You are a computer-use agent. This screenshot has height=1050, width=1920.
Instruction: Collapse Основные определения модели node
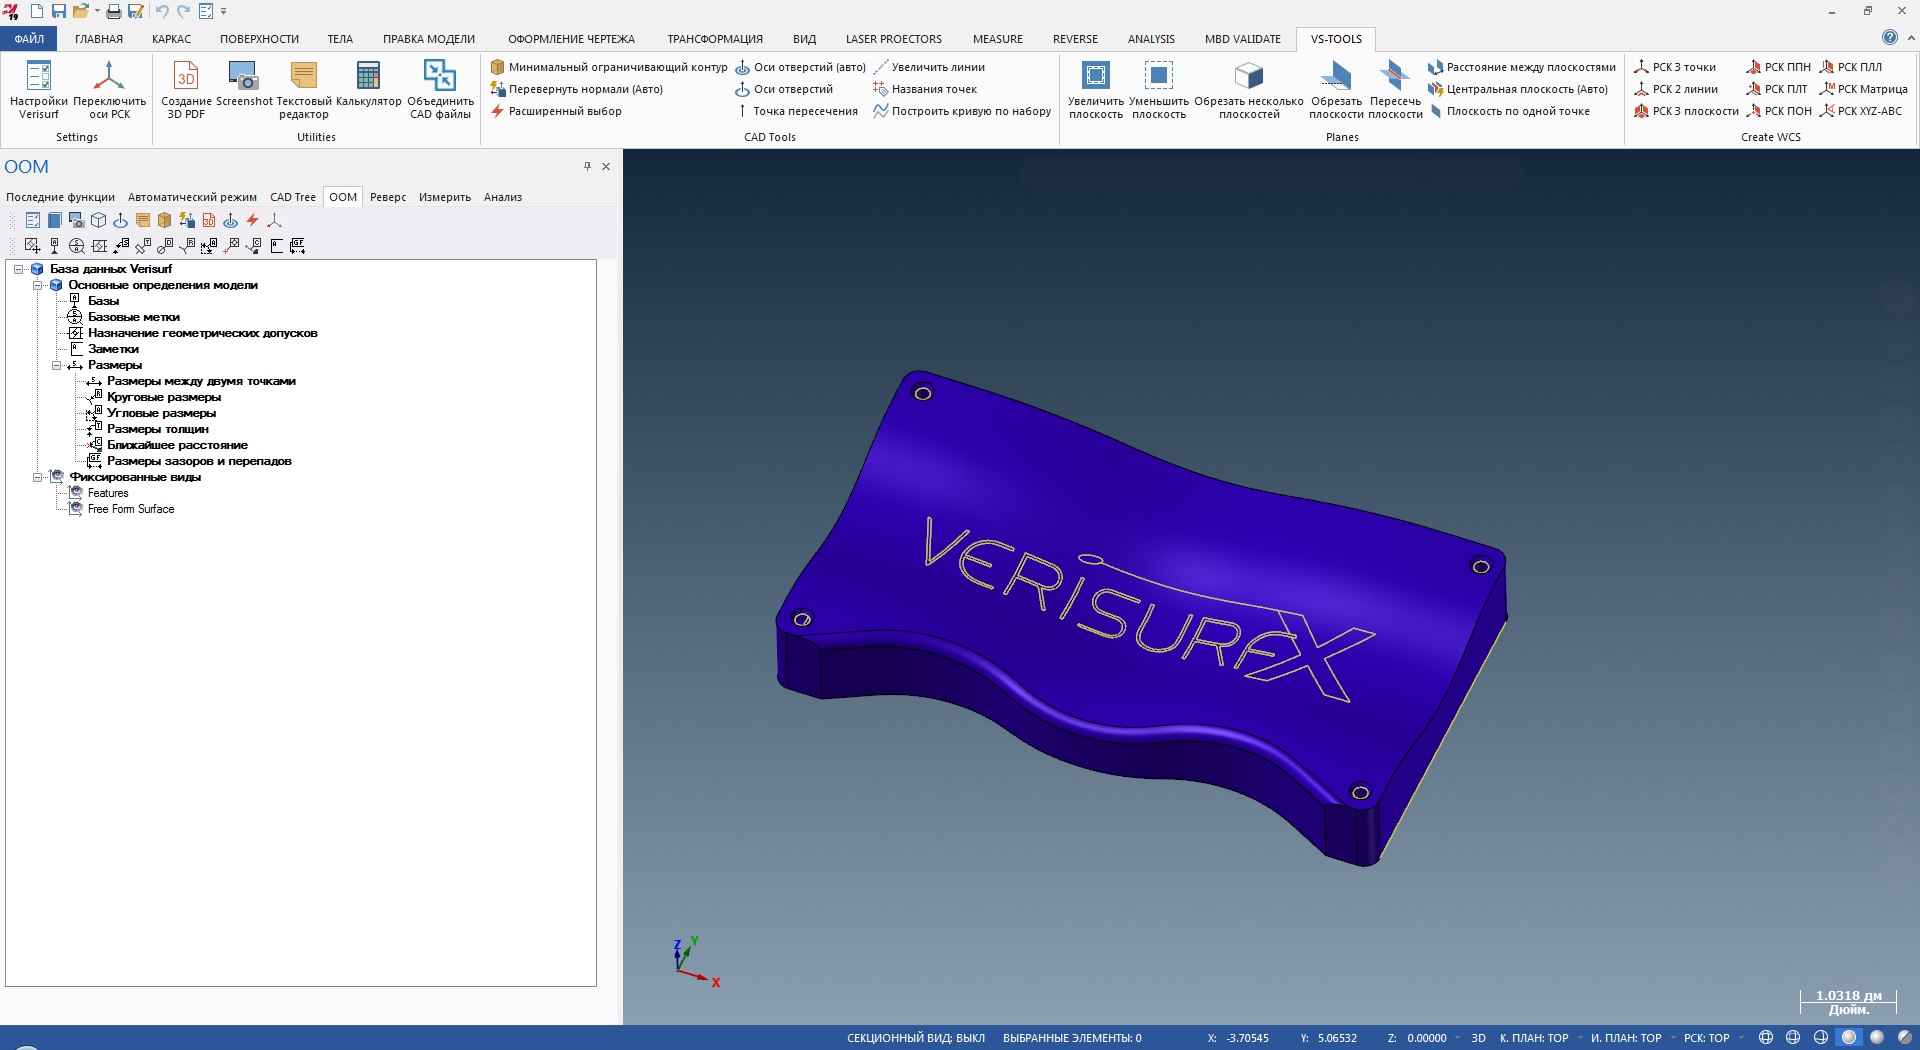point(37,285)
